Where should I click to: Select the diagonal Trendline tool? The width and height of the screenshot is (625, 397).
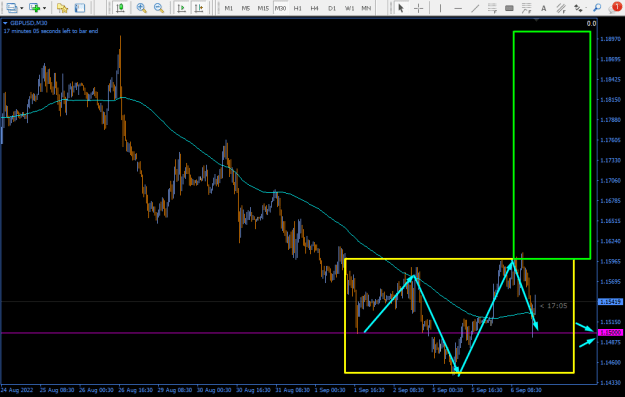475,8
